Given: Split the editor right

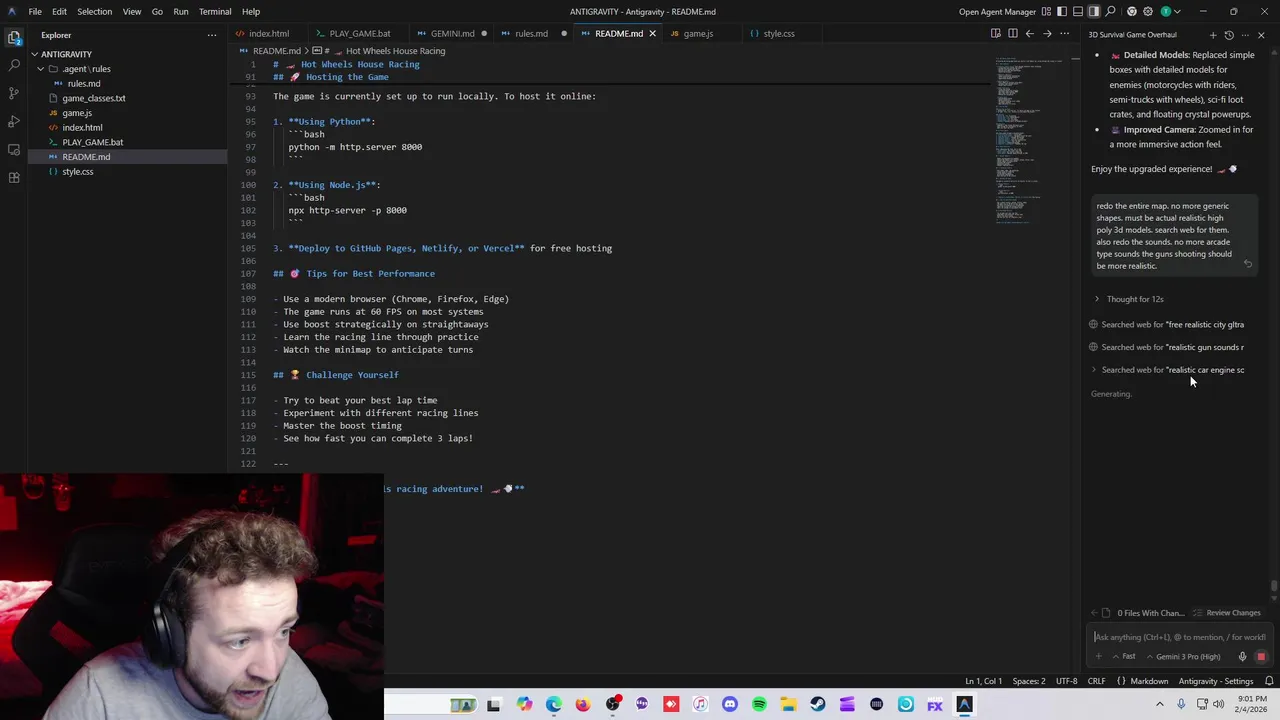Looking at the screenshot, I should click(1013, 33).
